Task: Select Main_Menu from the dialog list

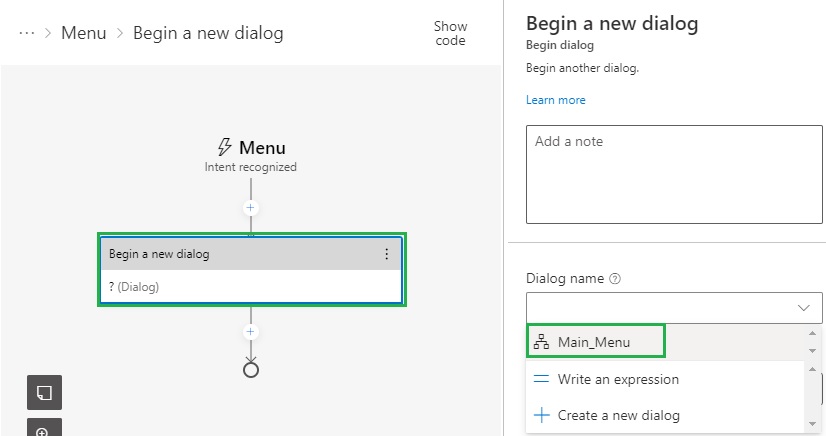Action: [x=594, y=342]
